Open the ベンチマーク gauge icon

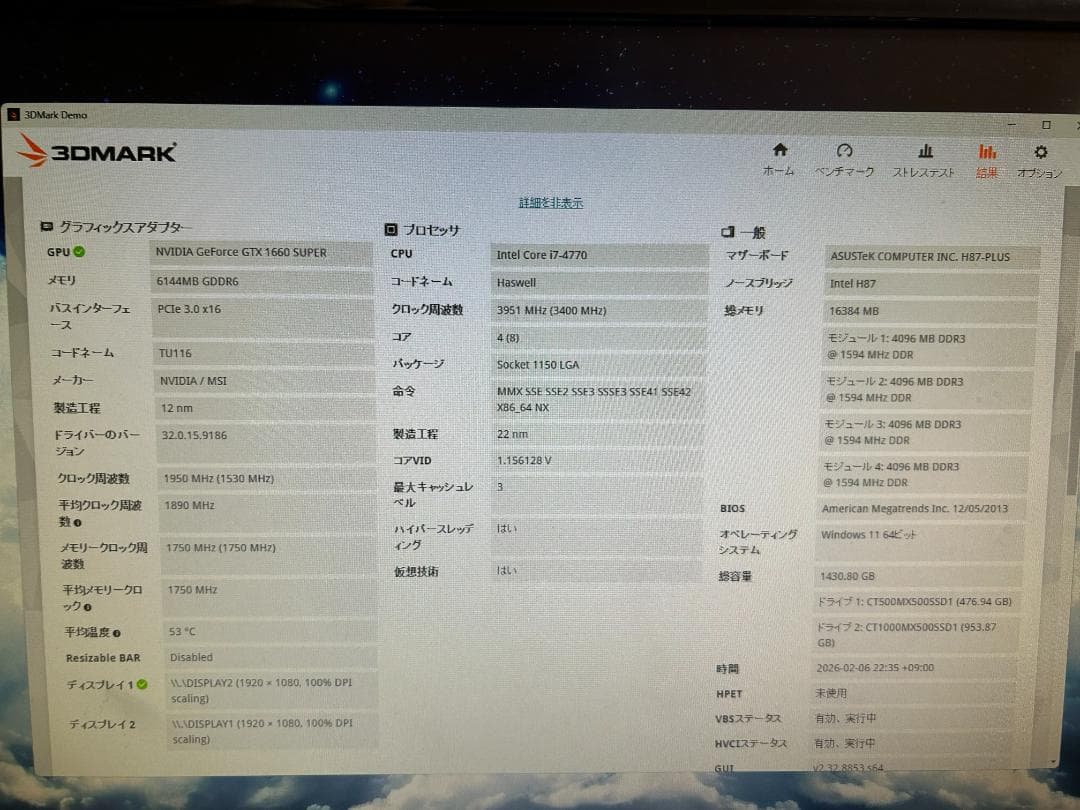coord(844,151)
